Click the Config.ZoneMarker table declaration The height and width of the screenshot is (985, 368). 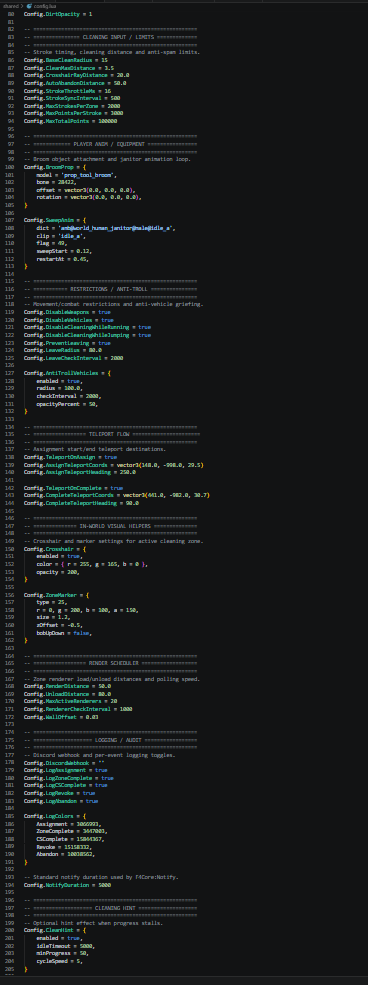pyautogui.click(x=57, y=594)
